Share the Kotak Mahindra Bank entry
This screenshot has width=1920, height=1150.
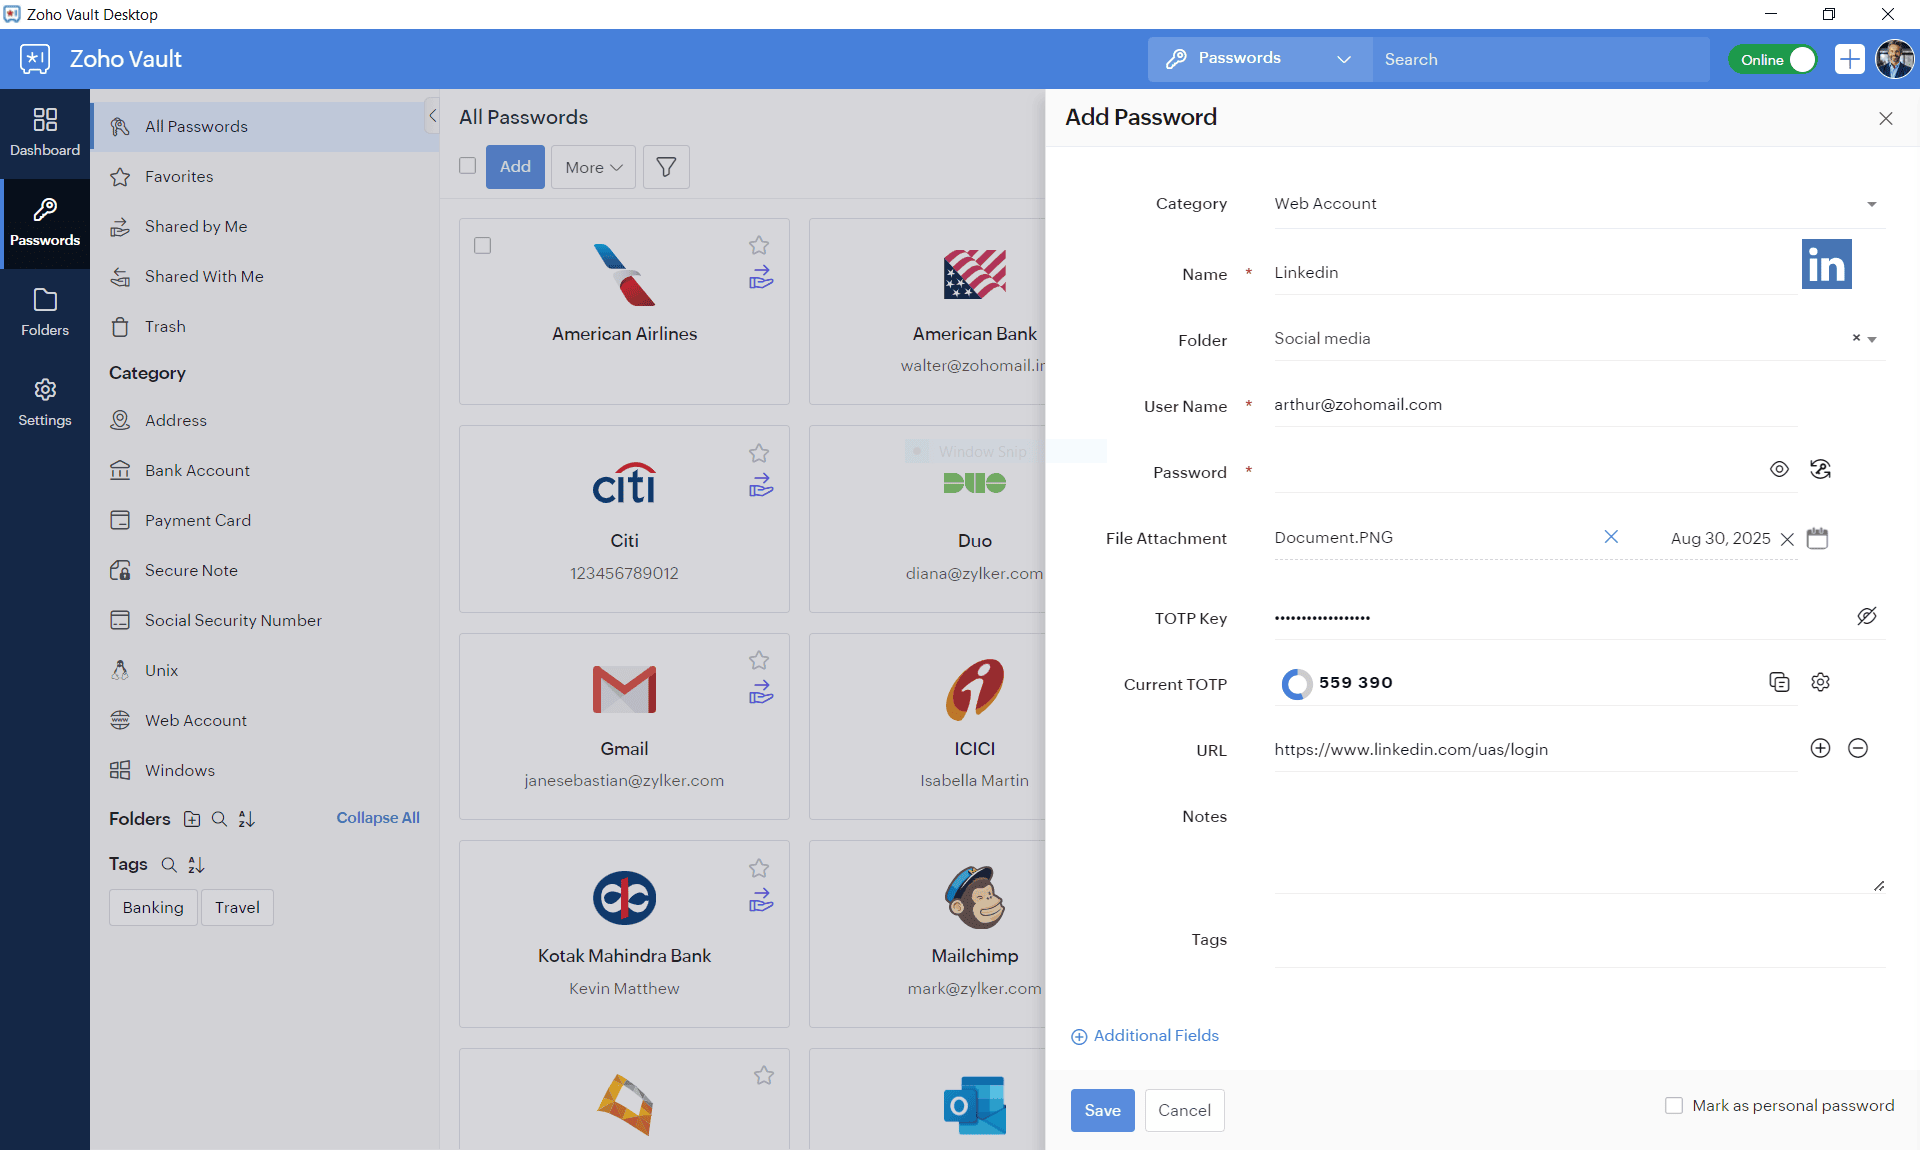[761, 900]
